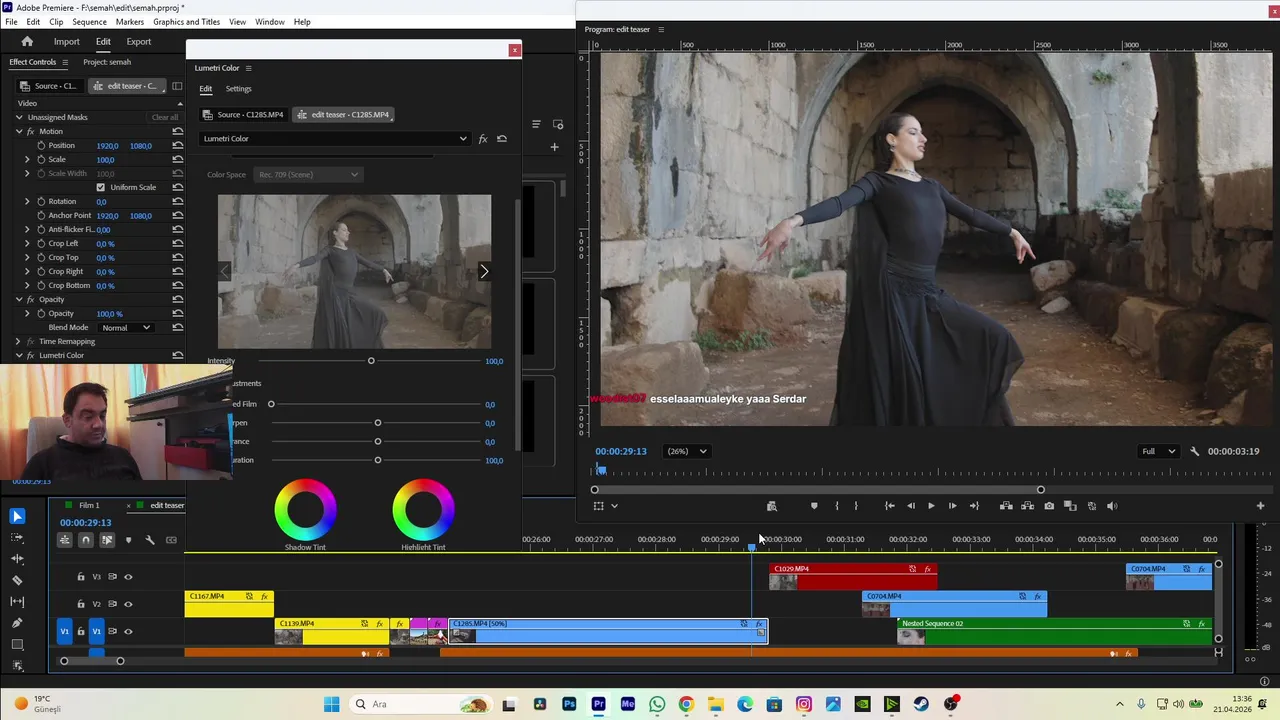Viewport: 1280px width, 720px height.
Task: Adjust the Shadow Tint color wheel
Action: pyautogui.click(x=306, y=510)
